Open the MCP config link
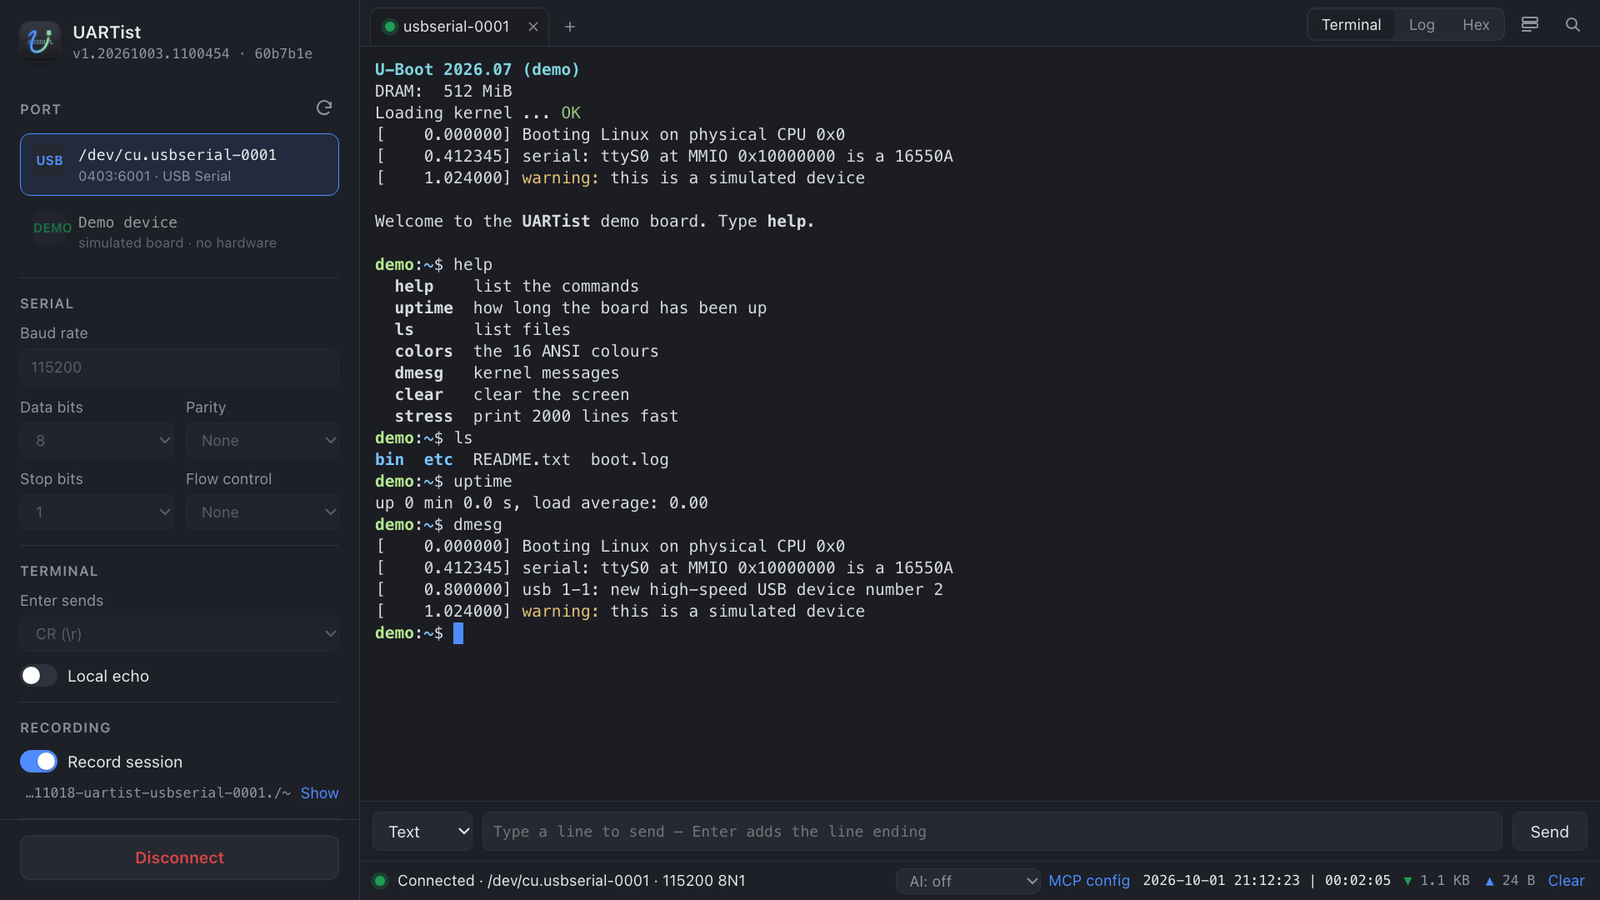 [1089, 881]
